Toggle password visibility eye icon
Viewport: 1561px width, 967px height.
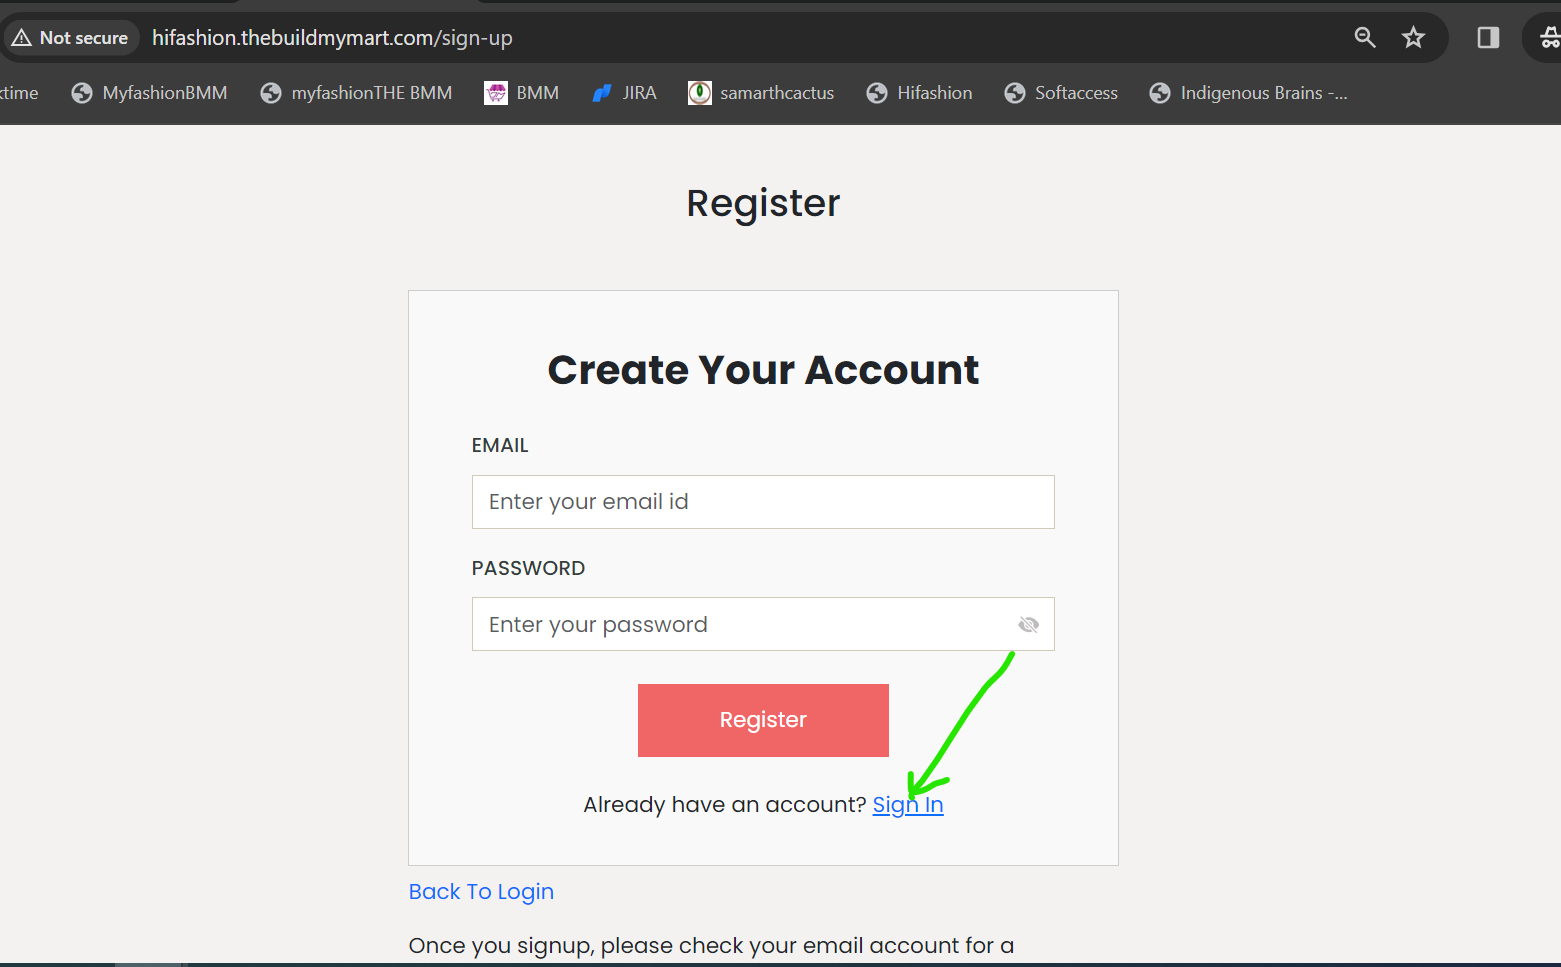point(1028,625)
